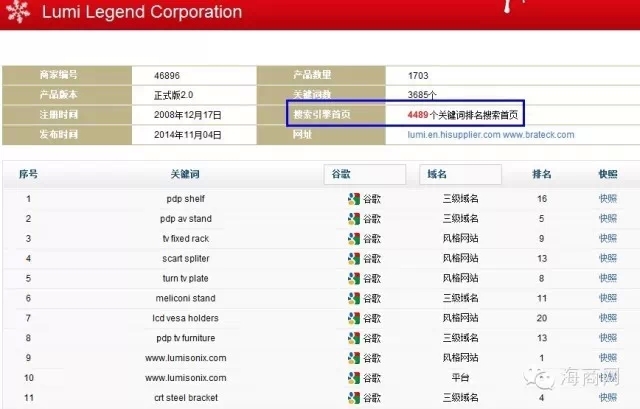The width and height of the screenshot is (640, 409).
Task: Select the keyword 'pdp shelf'
Action: pyautogui.click(x=185, y=199)
